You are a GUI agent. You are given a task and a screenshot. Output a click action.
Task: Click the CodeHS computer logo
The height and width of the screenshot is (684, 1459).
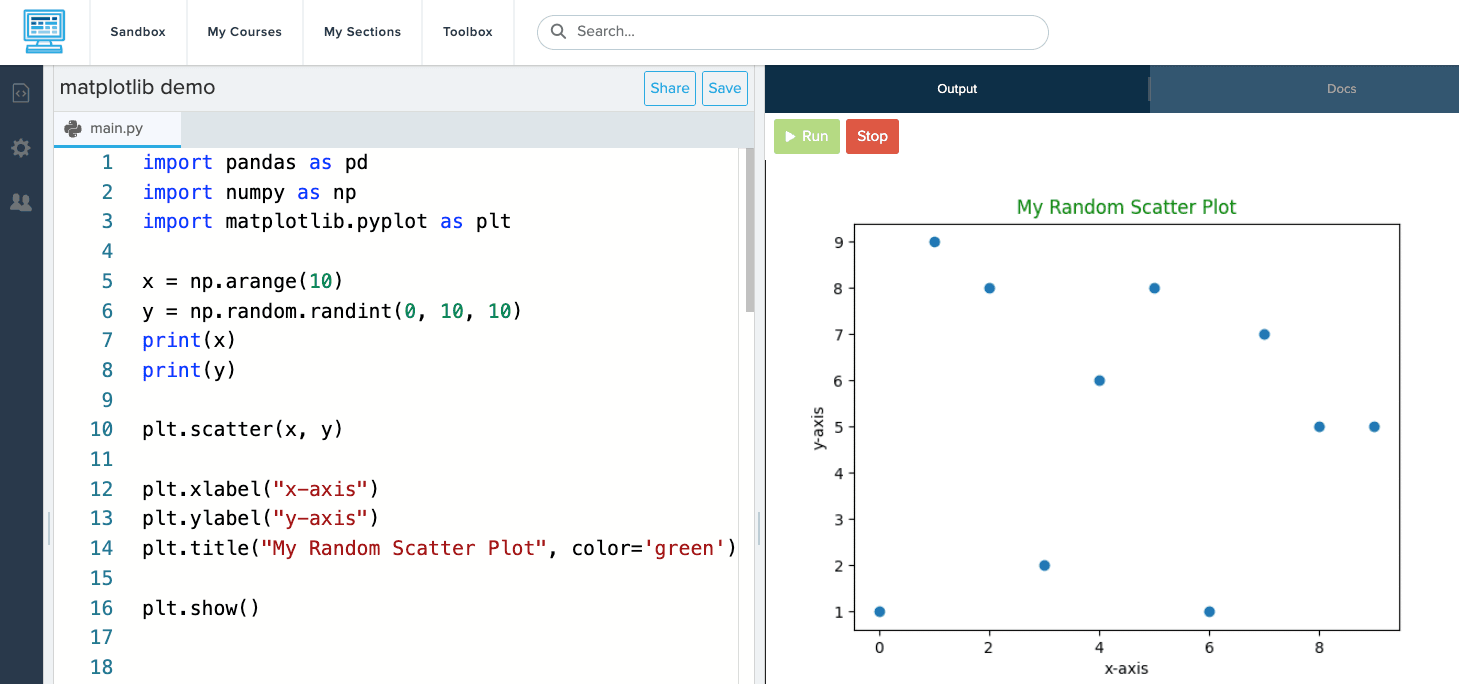tap(44, 32)
